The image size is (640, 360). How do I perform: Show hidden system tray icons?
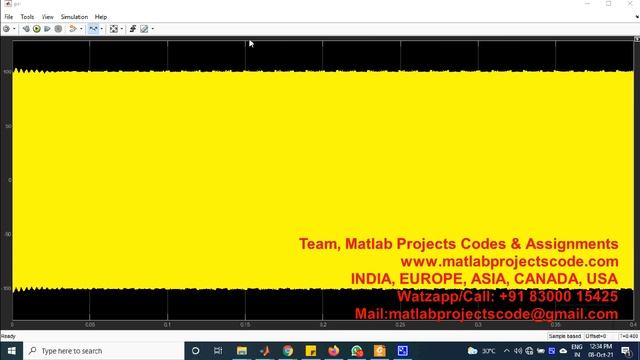[507, 351]
